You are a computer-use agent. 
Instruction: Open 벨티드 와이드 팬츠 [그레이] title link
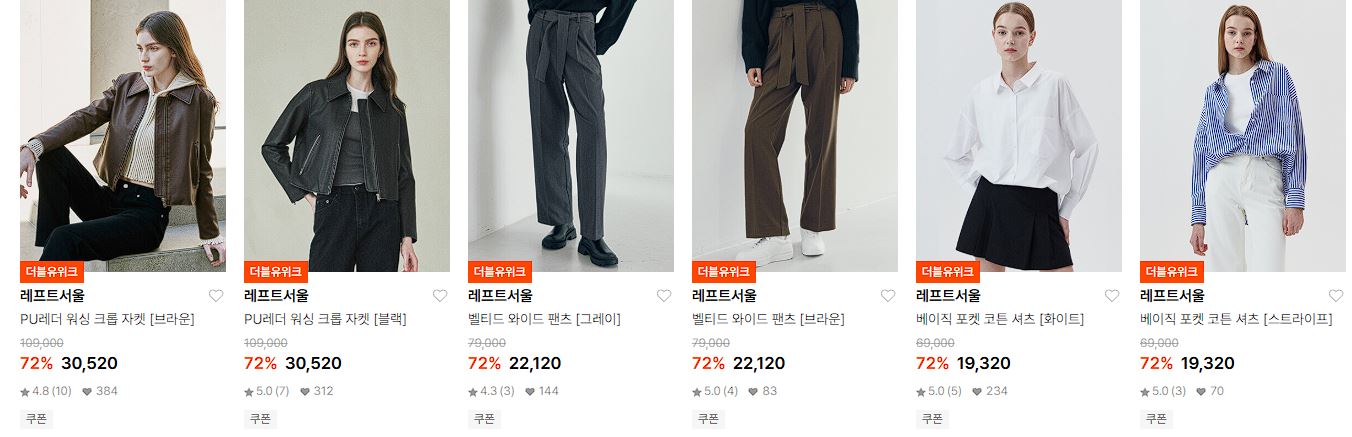coord(544,320)
